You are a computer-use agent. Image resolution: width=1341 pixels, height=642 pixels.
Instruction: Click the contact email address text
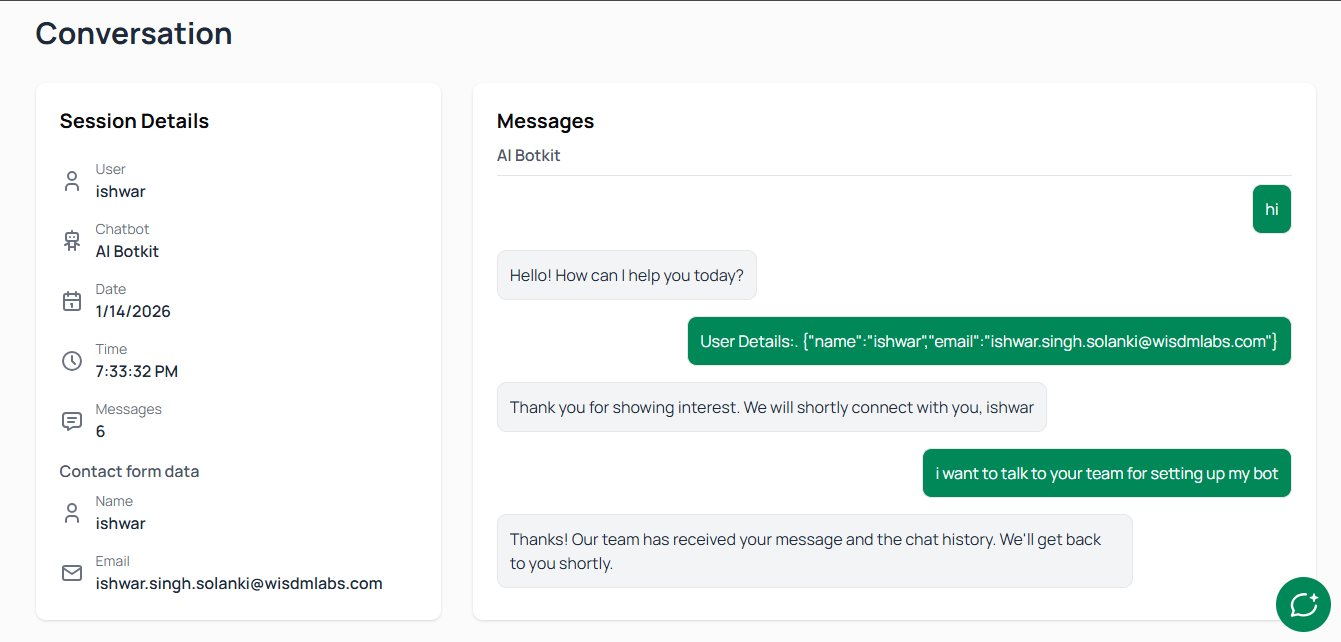[239, 583]
